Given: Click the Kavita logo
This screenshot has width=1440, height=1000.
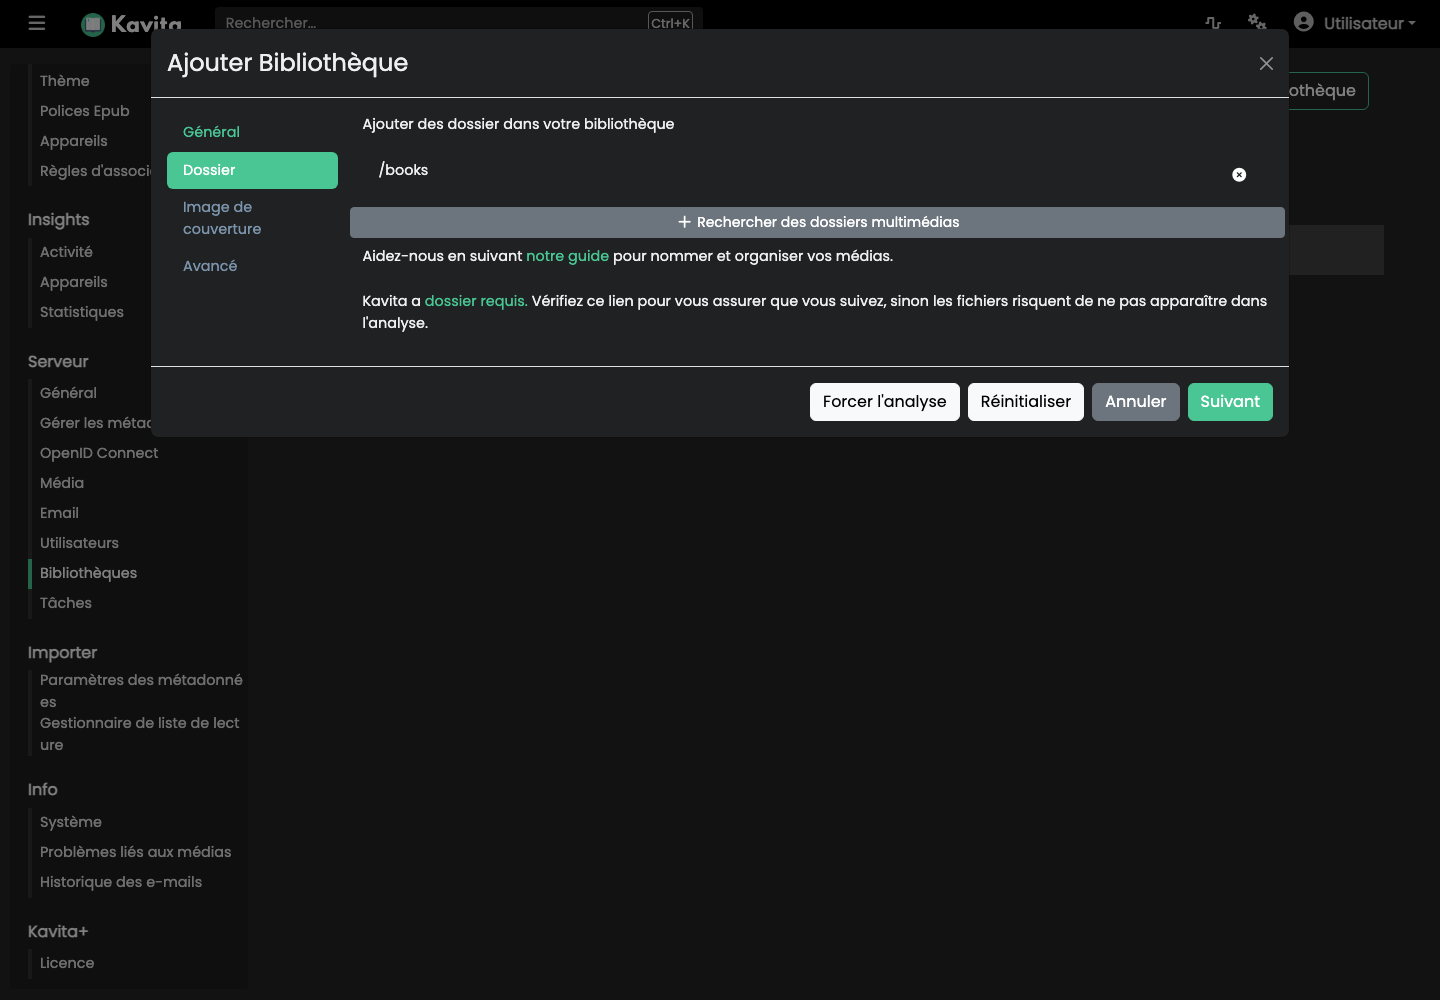Looking at the screenshot, I should [132, 24].
